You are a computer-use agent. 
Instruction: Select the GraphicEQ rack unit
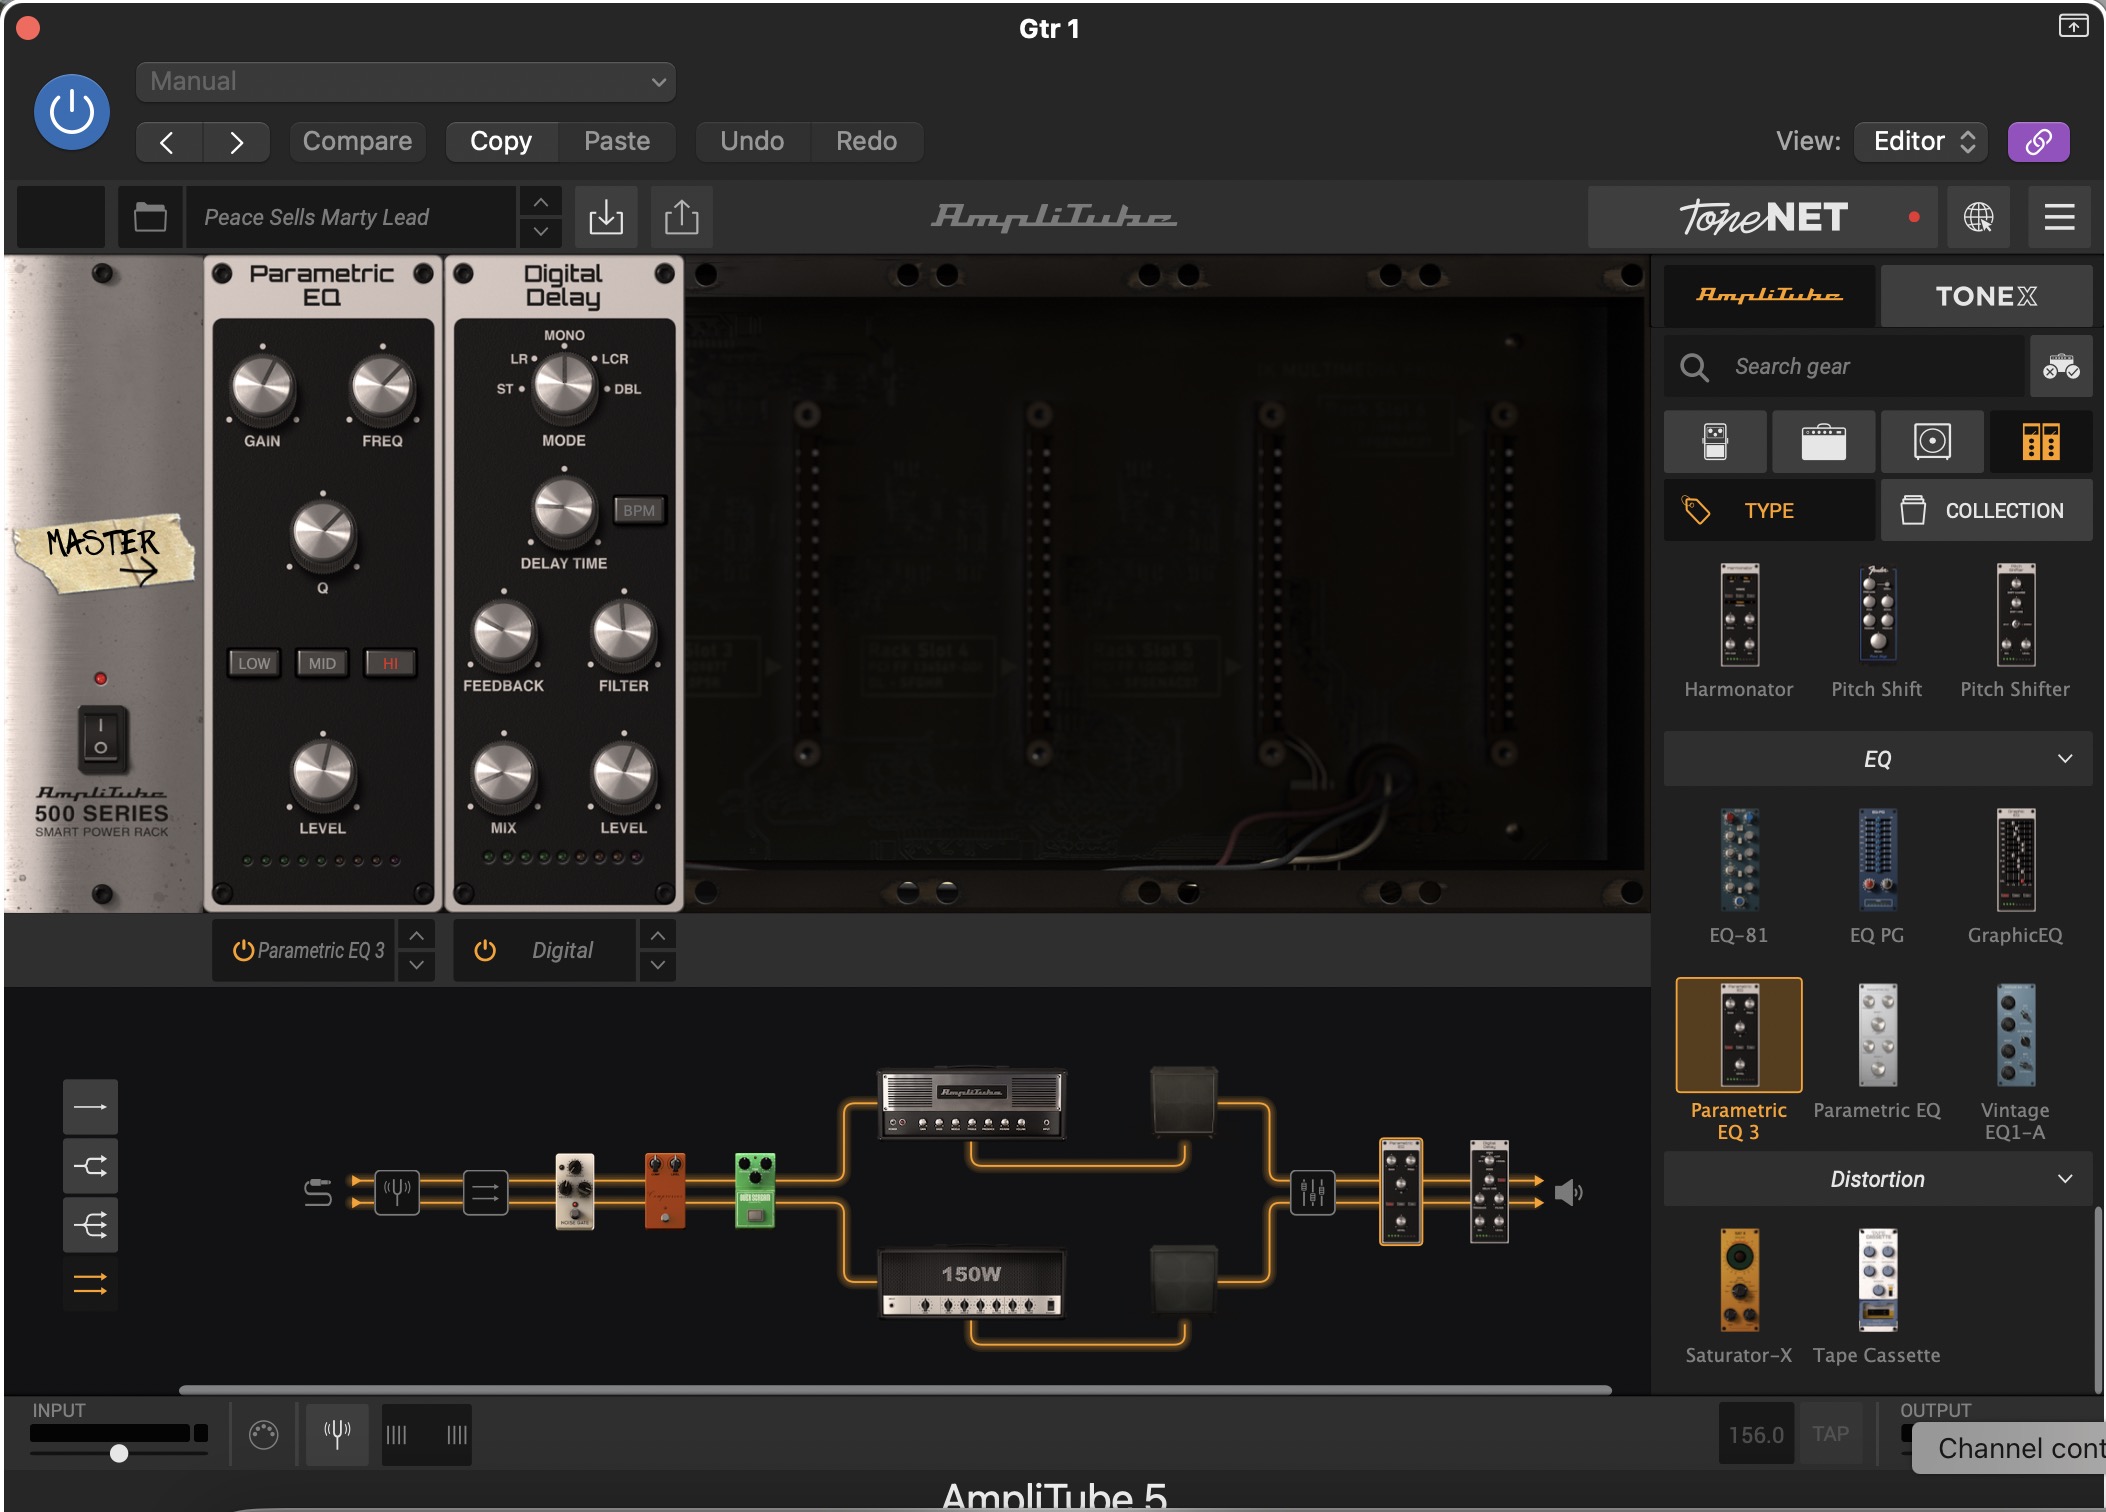click(x=2015, y=876)
